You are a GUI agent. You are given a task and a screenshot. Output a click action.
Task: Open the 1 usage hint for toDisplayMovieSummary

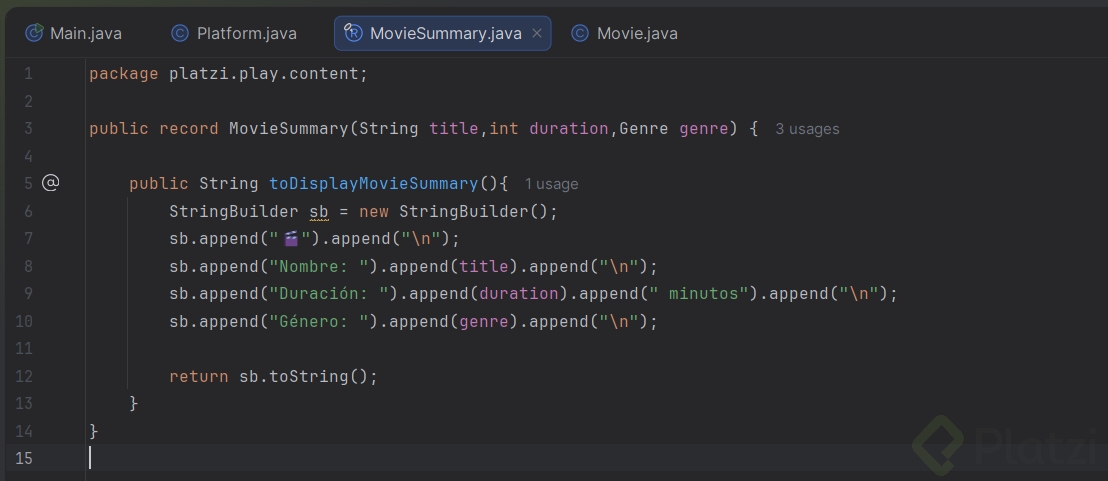tap(552, 184)
